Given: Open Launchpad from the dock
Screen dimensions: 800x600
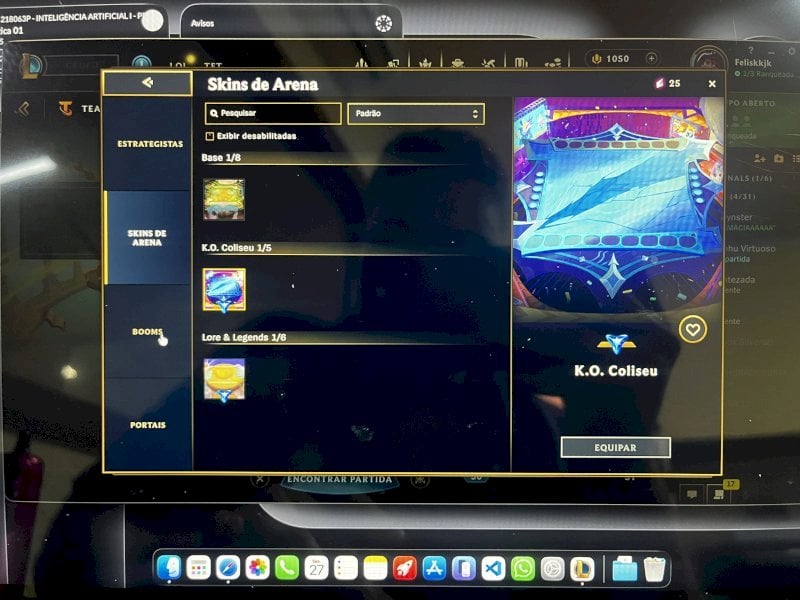Looking at the screenshot, I should (198, 568).
